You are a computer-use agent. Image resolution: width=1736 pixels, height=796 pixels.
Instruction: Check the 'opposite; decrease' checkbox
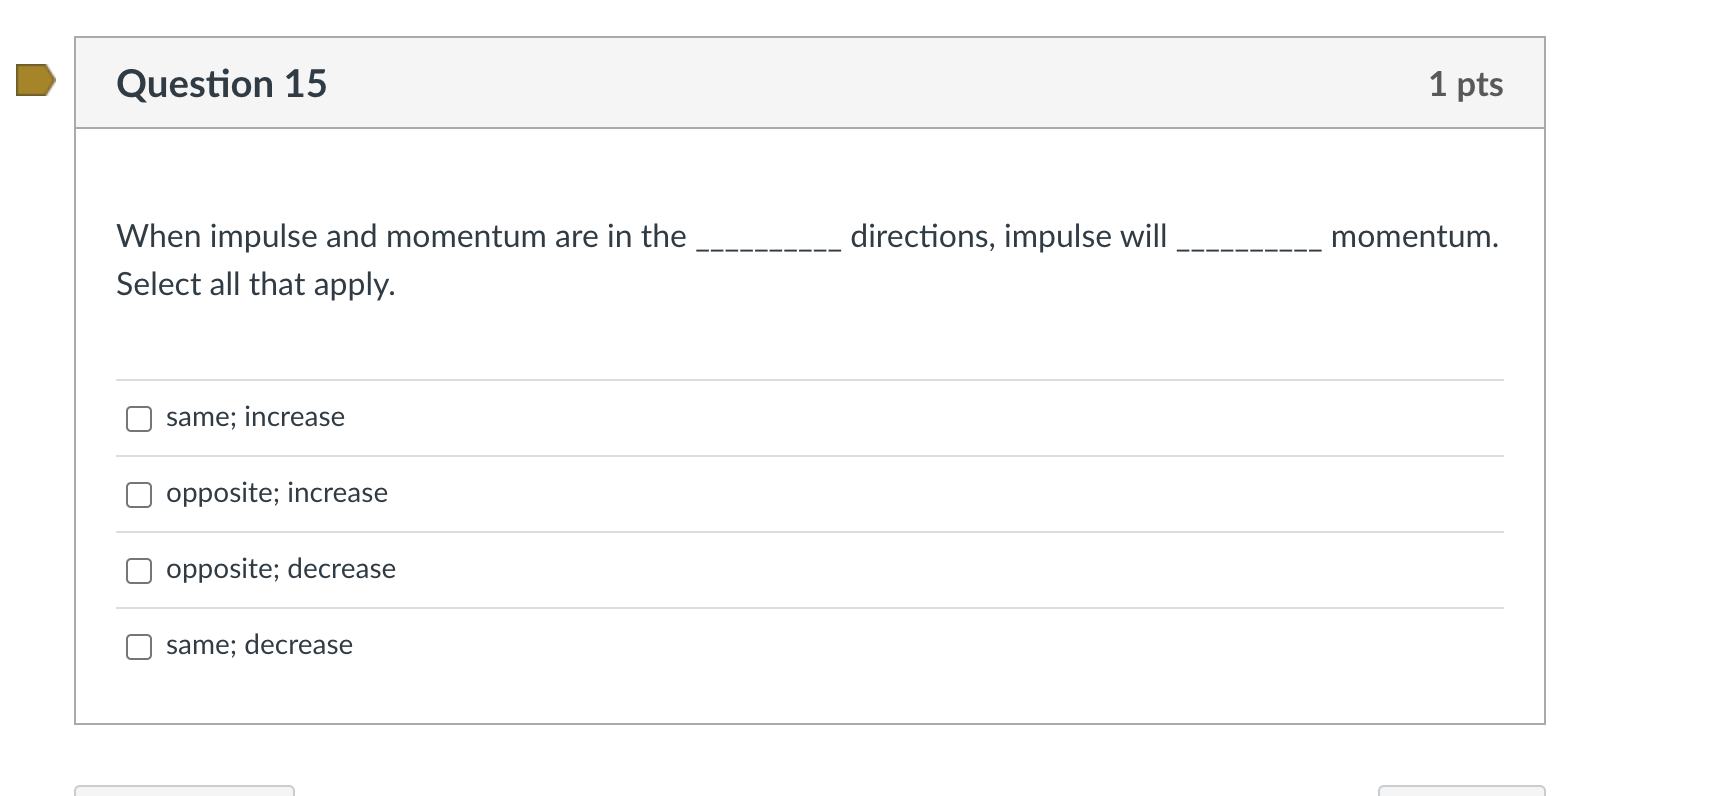[x=139, y=570]
